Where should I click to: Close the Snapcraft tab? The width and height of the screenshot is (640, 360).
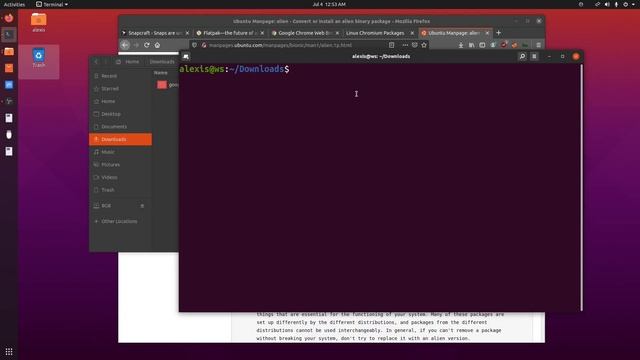point(187,33)
